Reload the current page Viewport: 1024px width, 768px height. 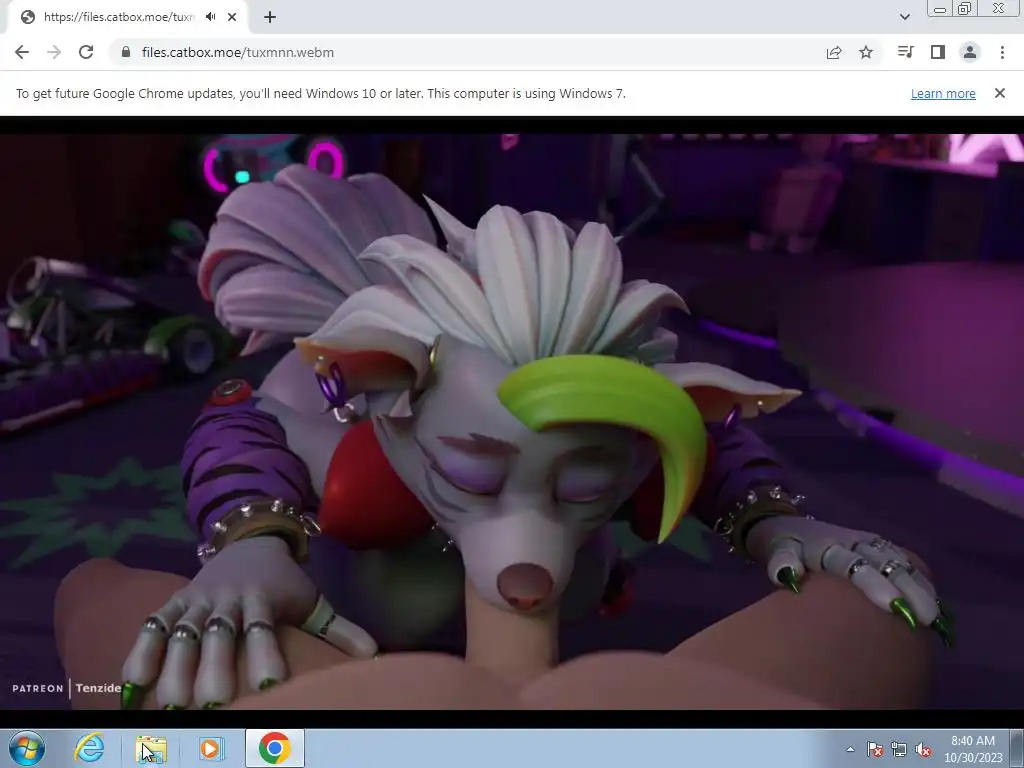point(86,52)
